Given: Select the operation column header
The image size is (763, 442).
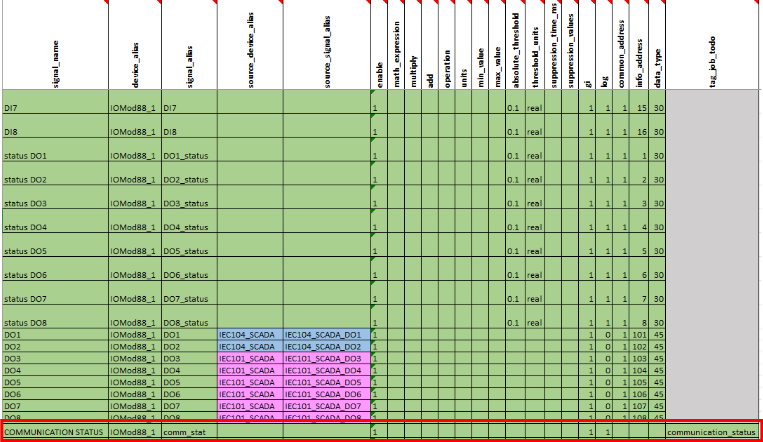Looking at the screenshot, I should pyautogui.click(x=447, y=45).
